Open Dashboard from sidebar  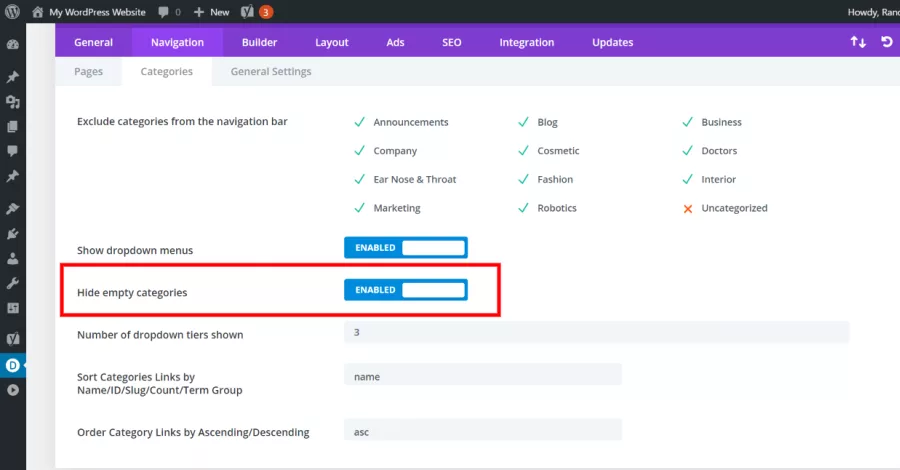(x=13, y=45)
